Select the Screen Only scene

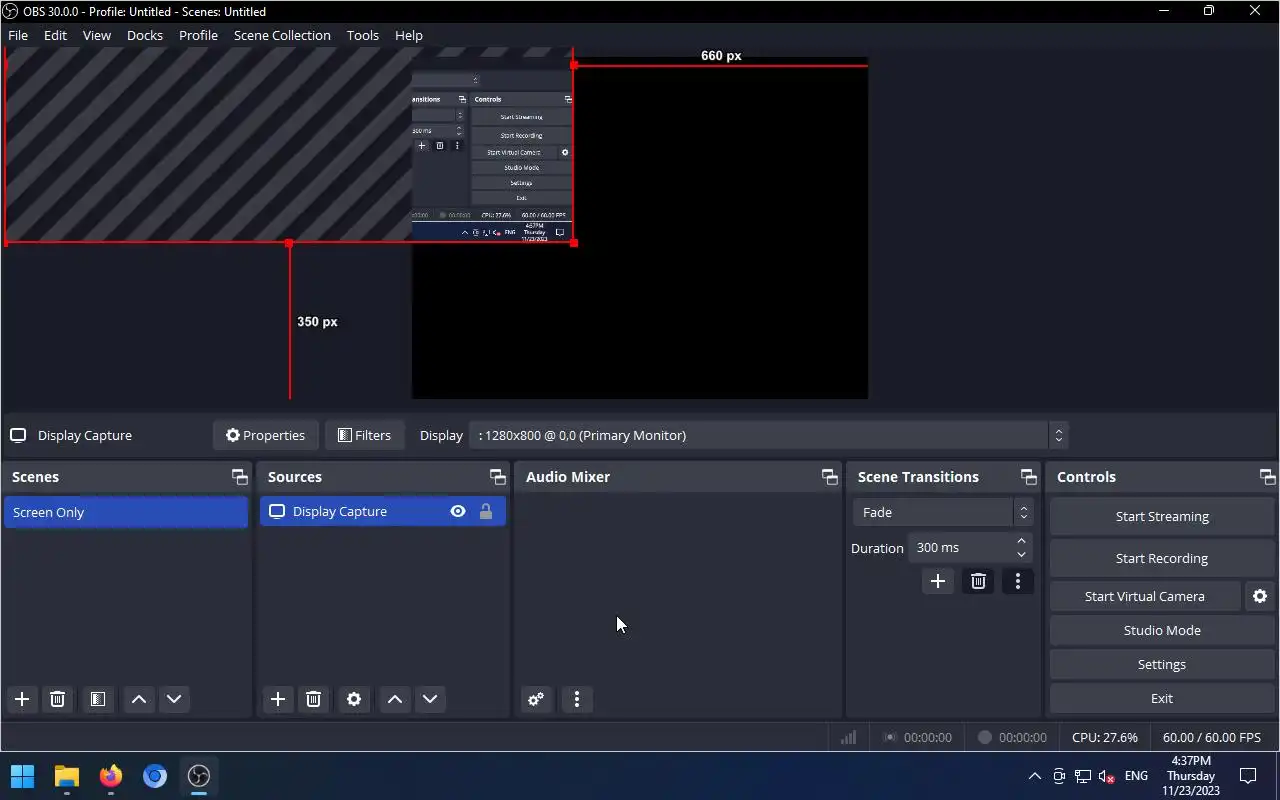pyautogui.click(x=126, y=512)
